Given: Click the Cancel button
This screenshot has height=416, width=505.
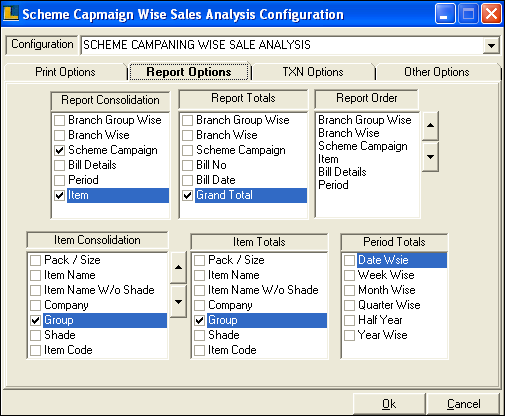Looking at the screenshot, I should [x=463, y=404].
